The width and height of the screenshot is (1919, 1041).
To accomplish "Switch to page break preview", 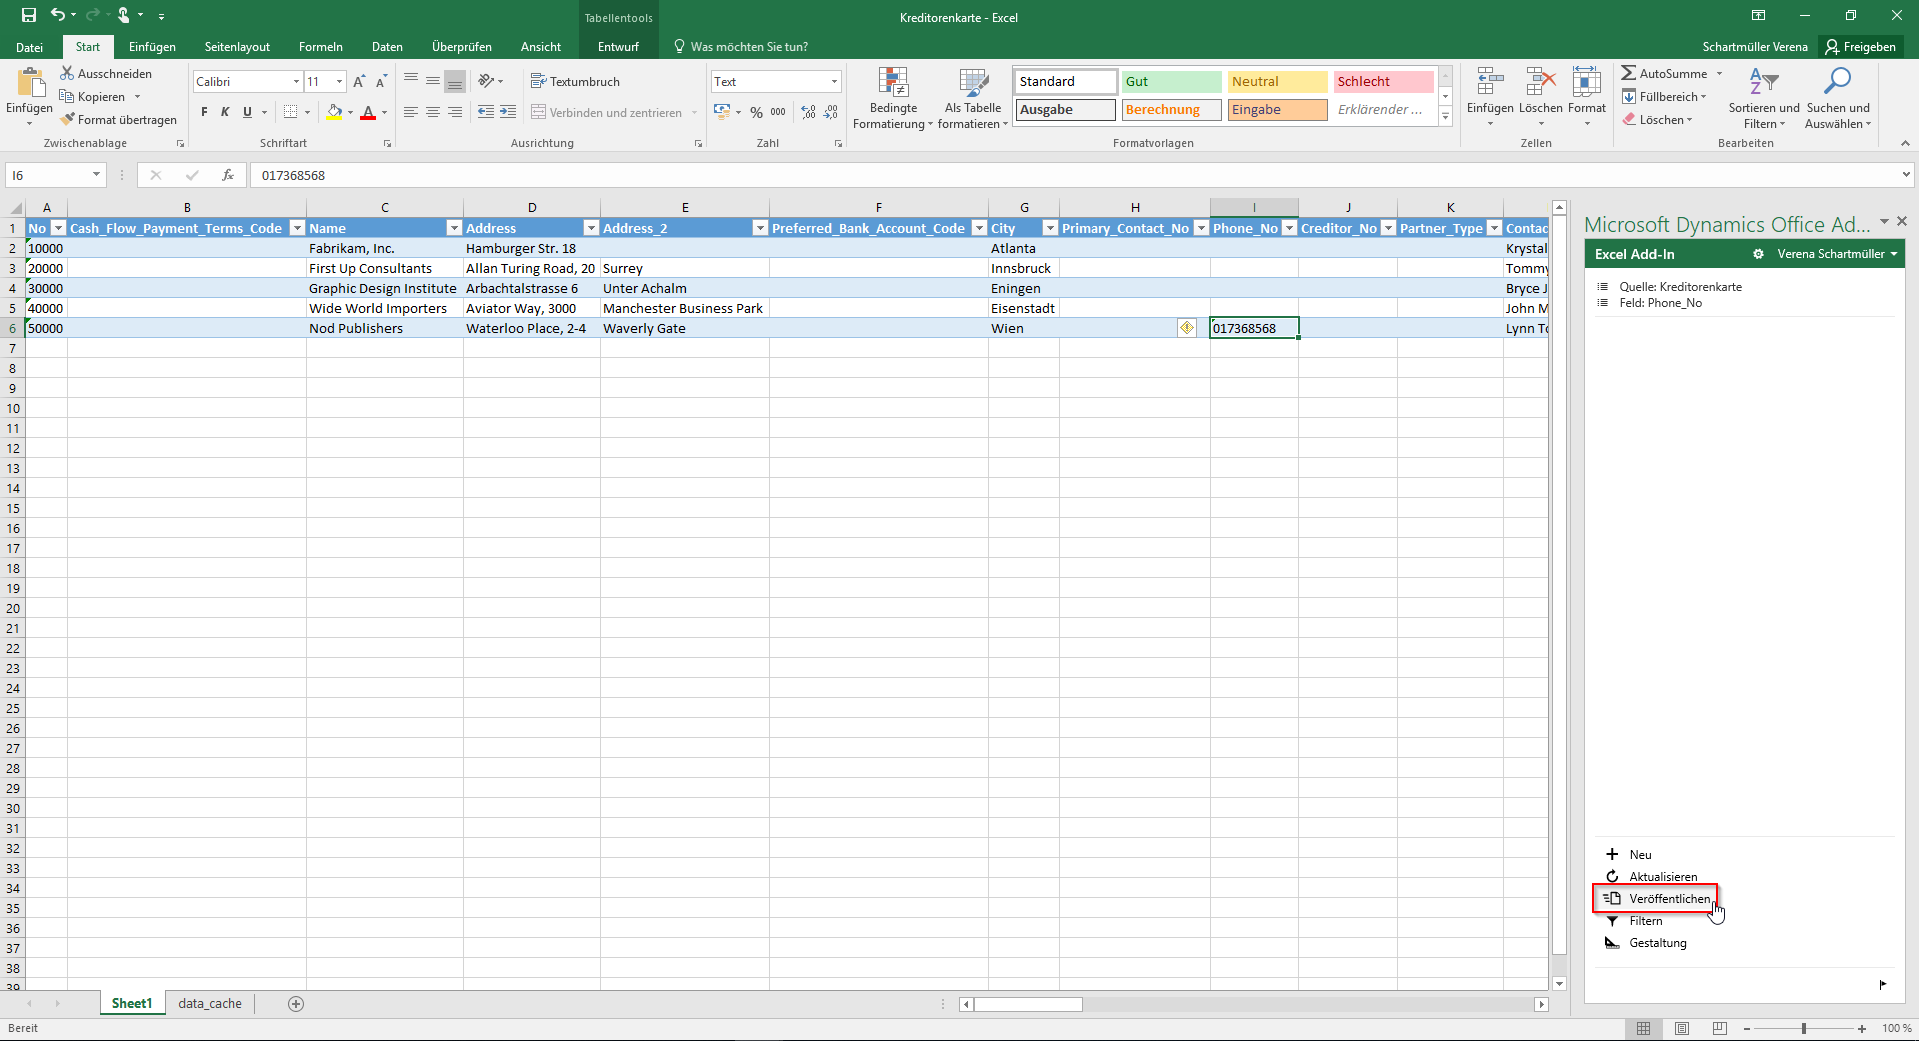I will tap(1720, 1028).
